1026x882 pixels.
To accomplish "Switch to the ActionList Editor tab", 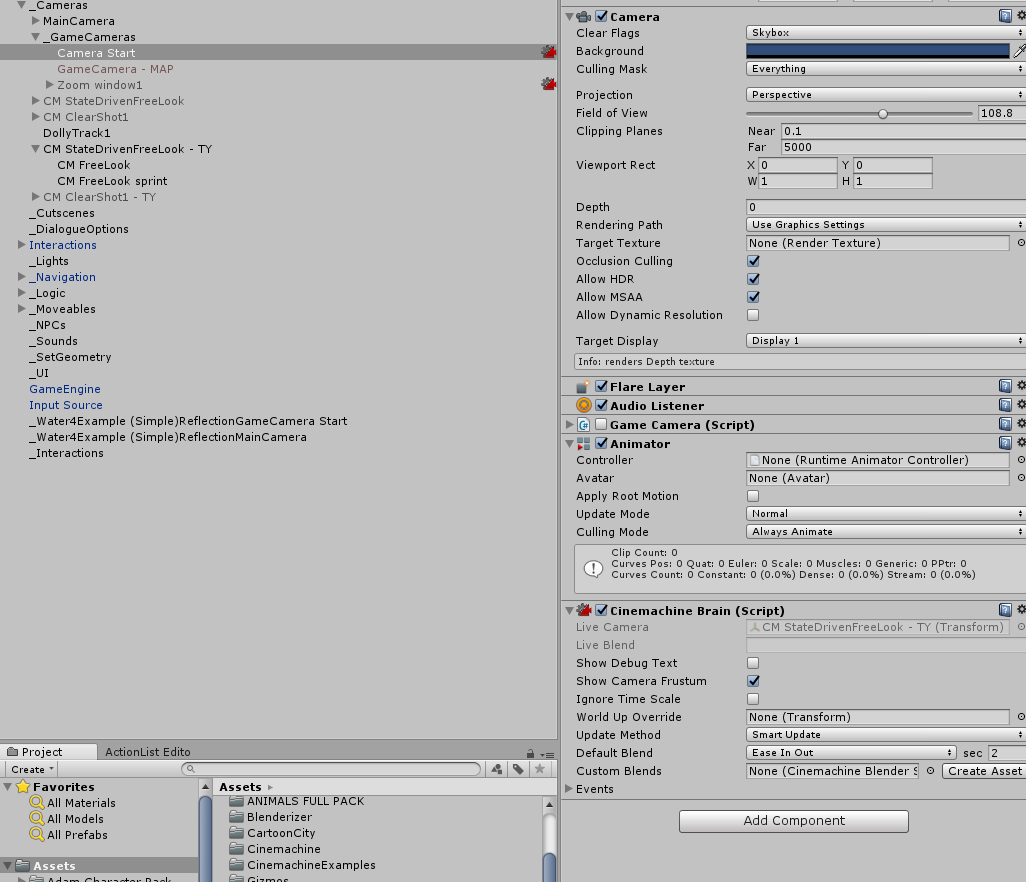I will point(147,752).
